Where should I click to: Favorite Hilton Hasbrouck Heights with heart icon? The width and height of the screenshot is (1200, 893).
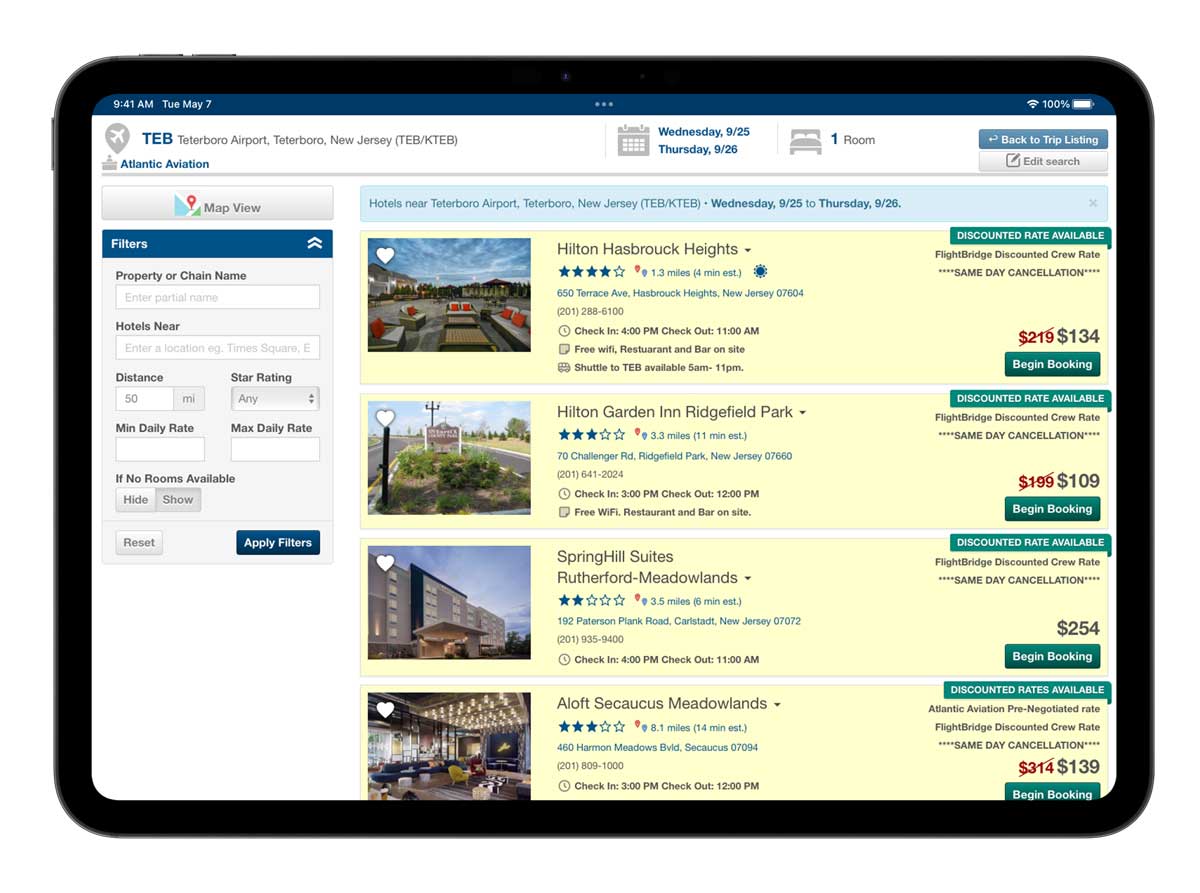tap(385, 256)
